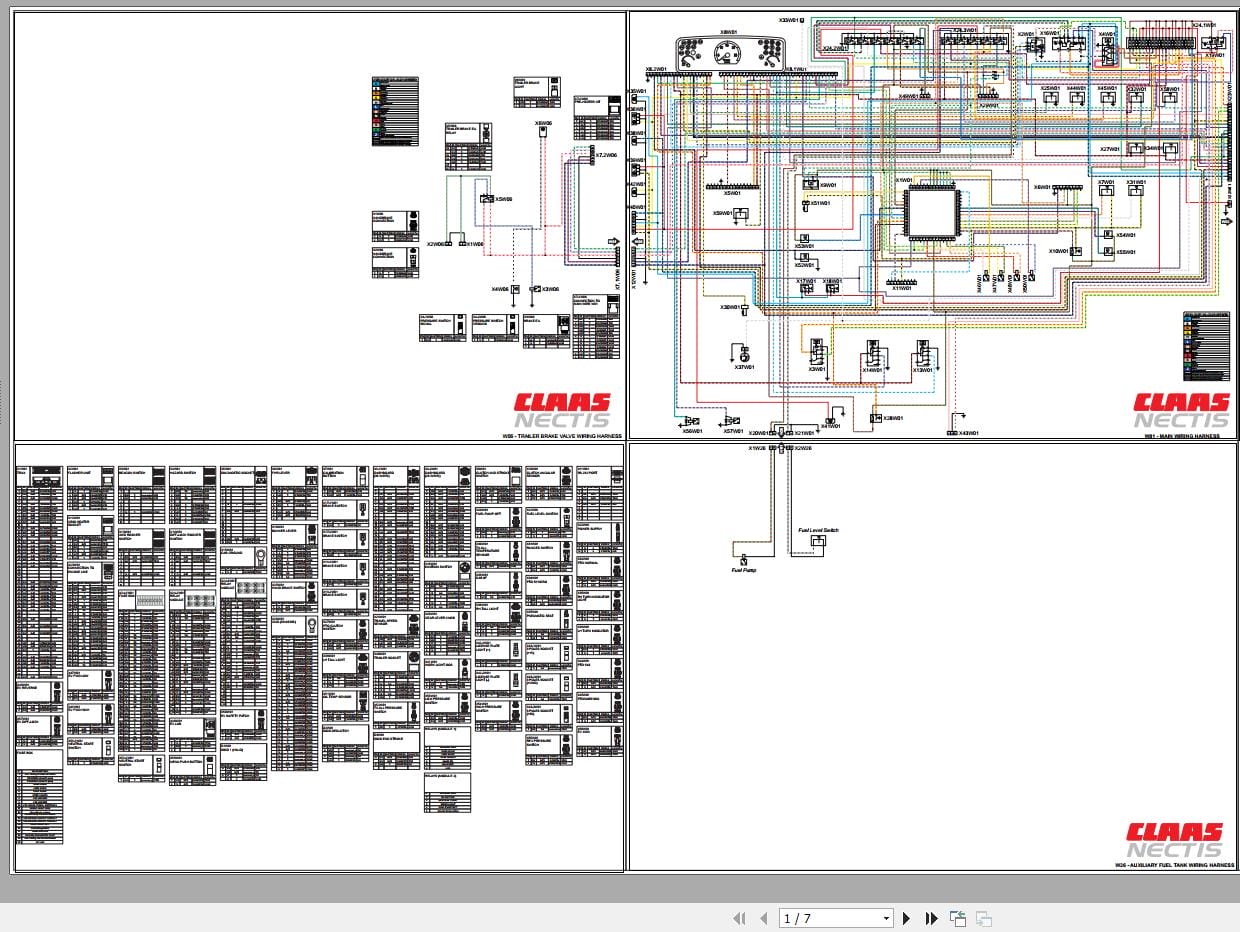
Task: Click the wire colour legend on trailer brake diagram
Action: click(394, 112)
